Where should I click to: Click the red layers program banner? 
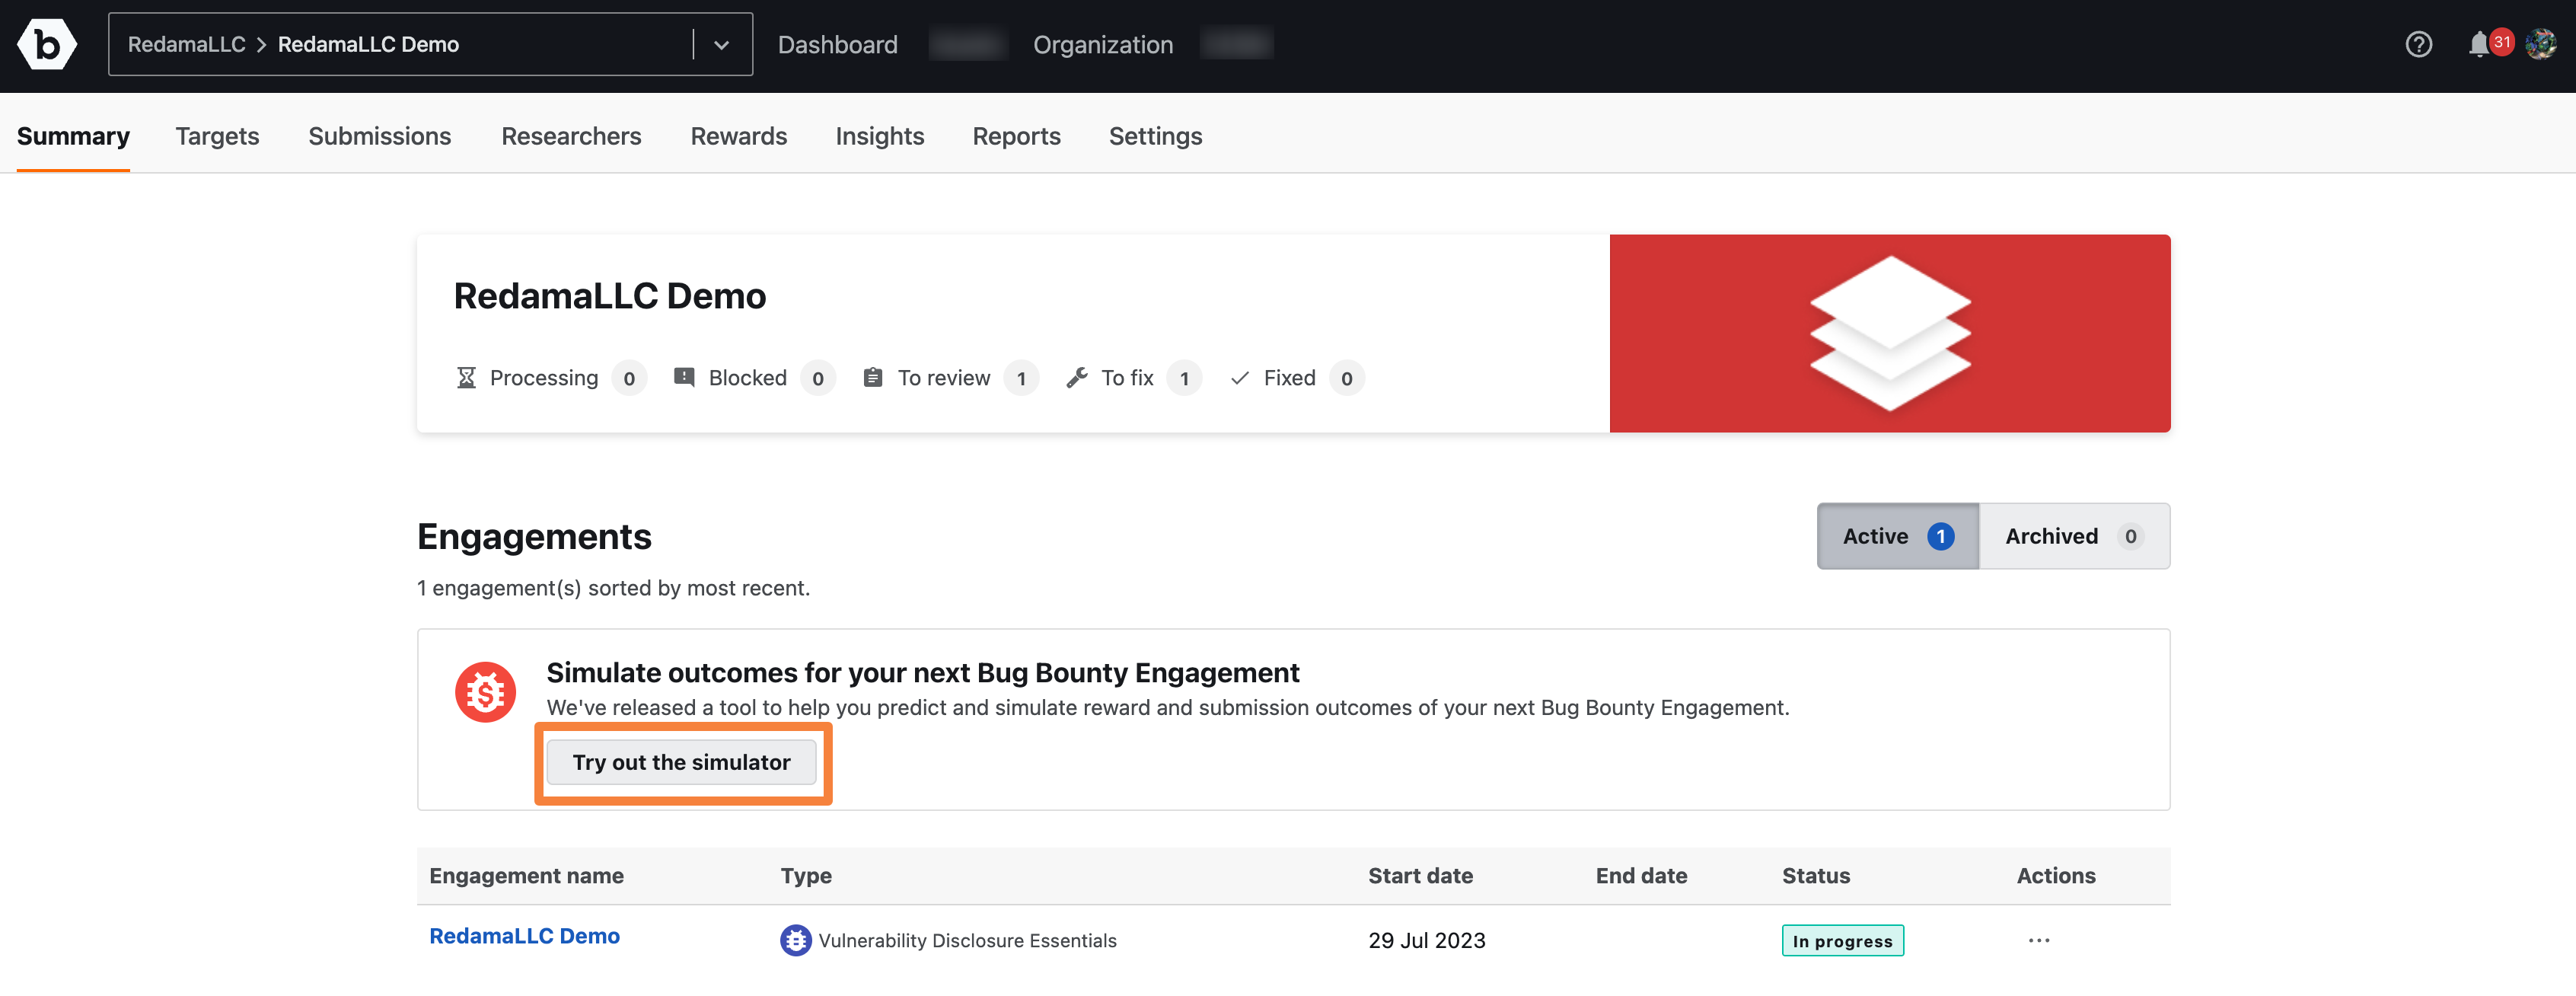pyautogui.click(x=1889, y=333)
